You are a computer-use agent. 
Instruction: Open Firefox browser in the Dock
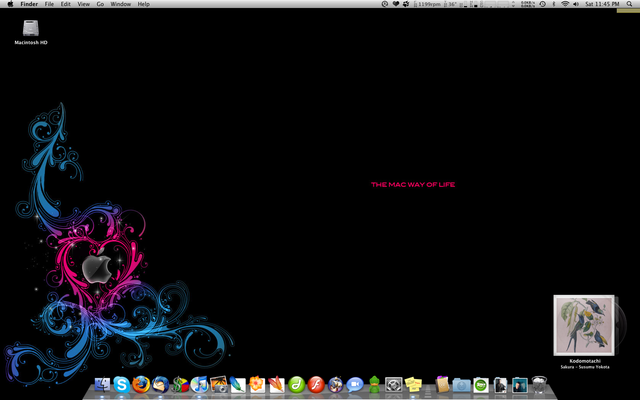pos(141,384)
